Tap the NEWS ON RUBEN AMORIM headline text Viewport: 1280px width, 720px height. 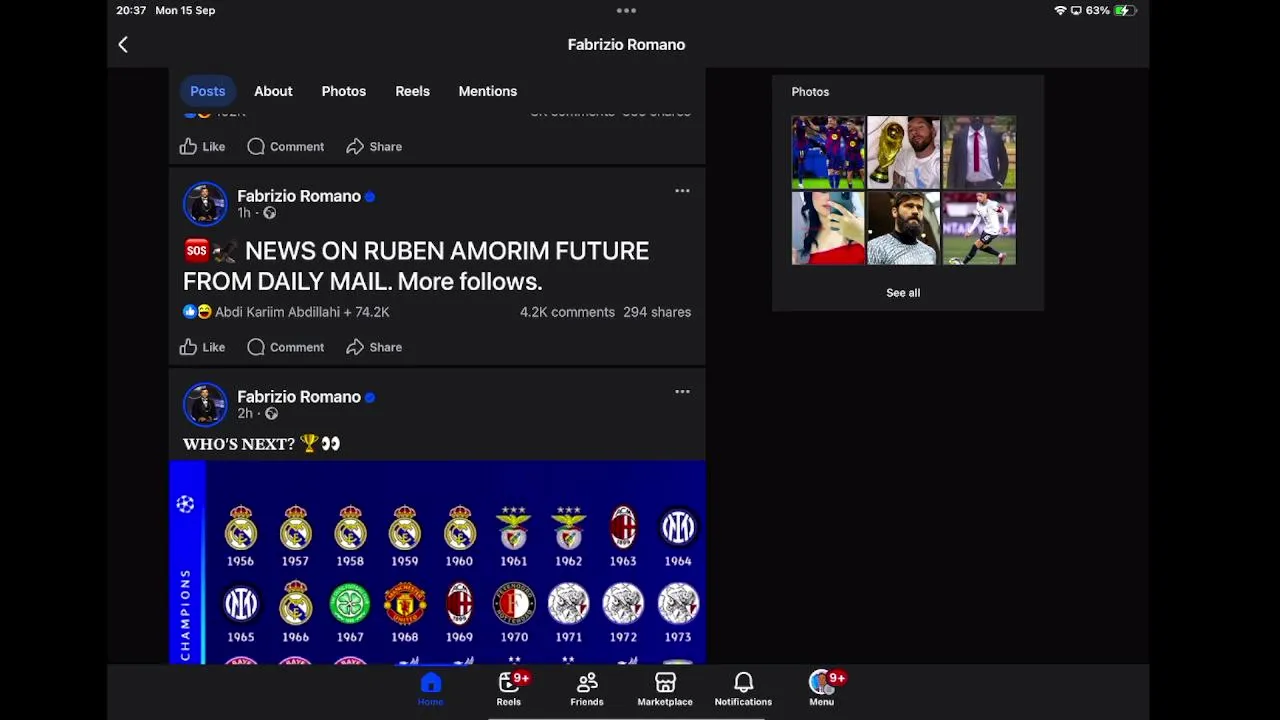point(416,266)
